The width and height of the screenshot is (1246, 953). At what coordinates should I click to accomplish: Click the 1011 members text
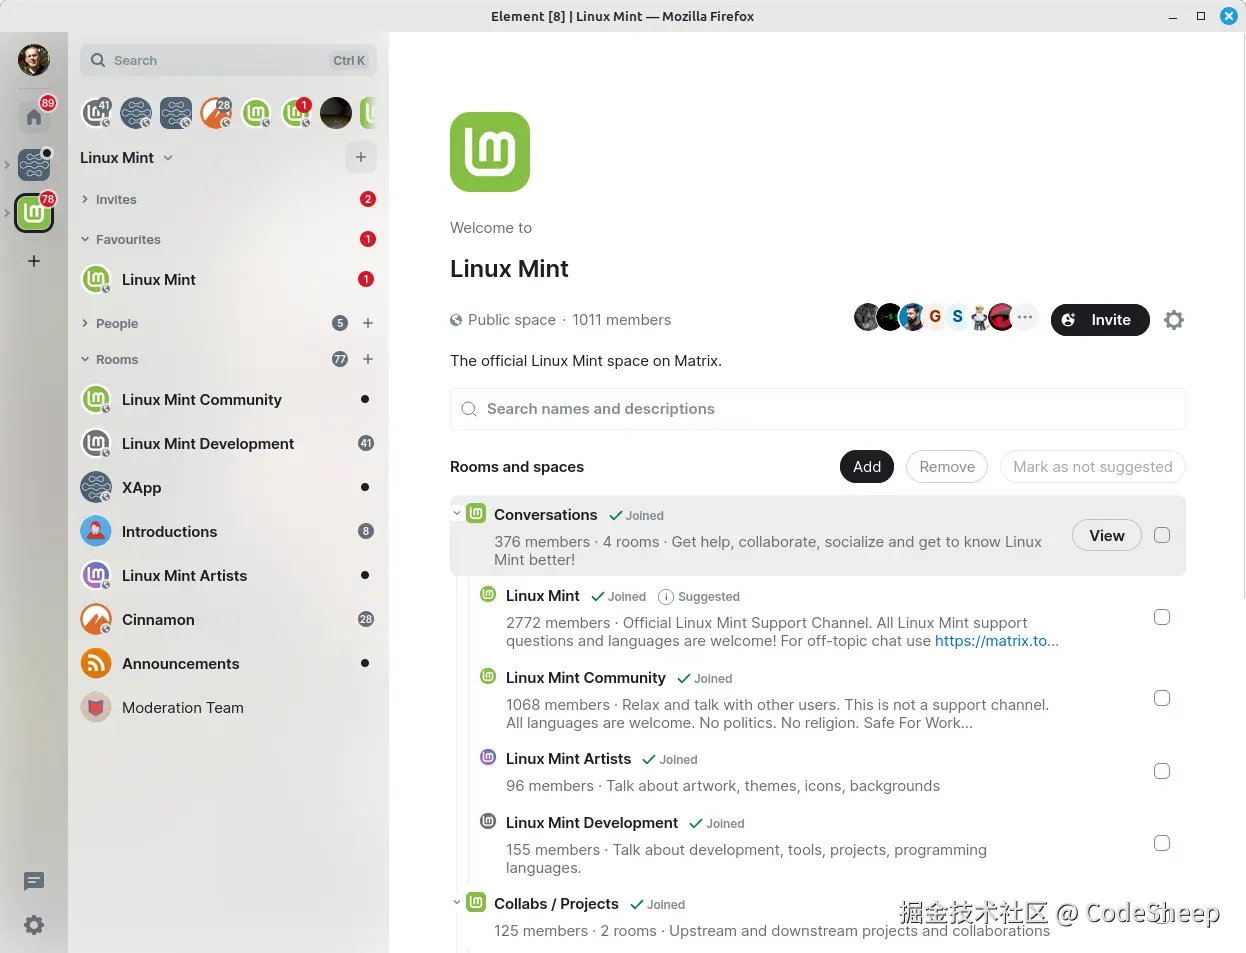click(x=622, y=320)
